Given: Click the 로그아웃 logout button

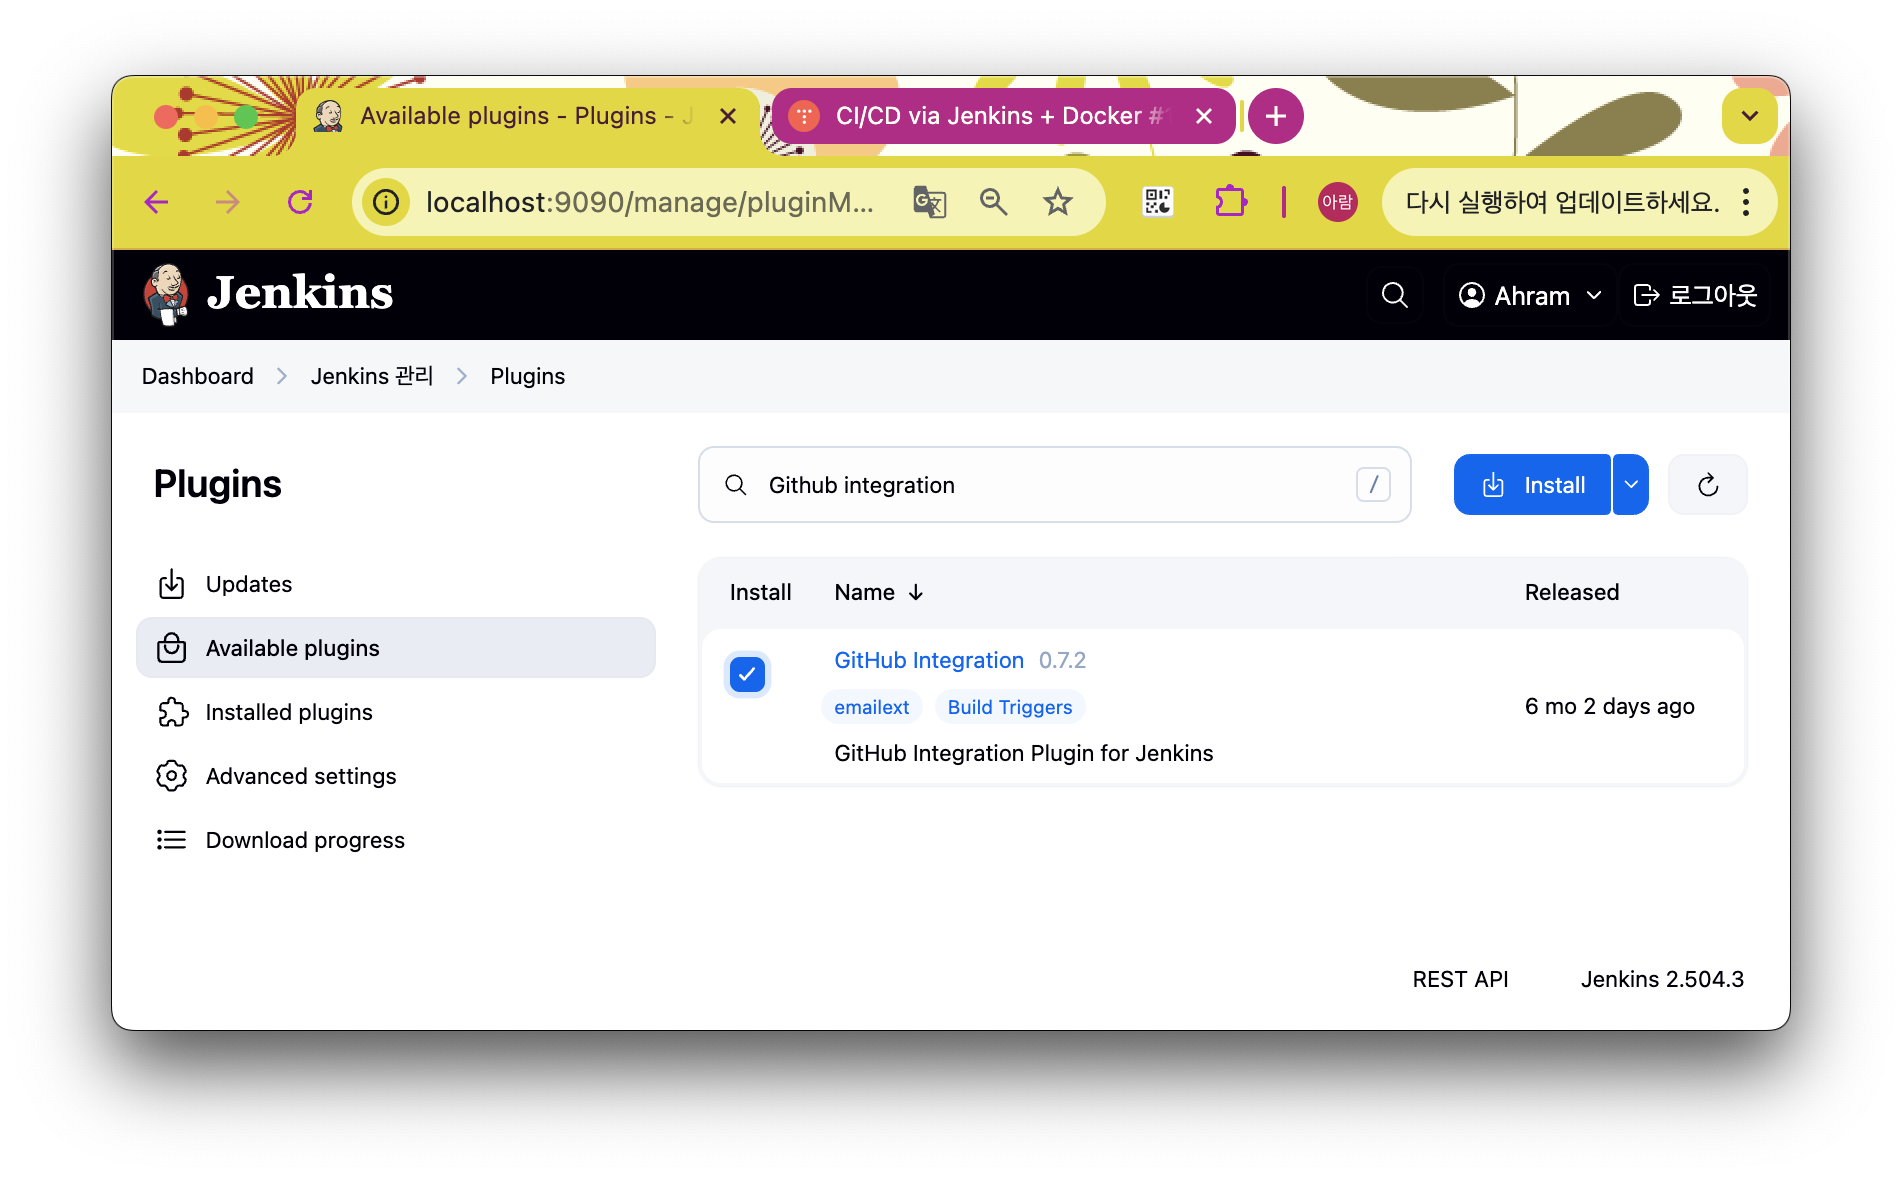Looking at the screenshot, I should click(x=1695, y=295).
